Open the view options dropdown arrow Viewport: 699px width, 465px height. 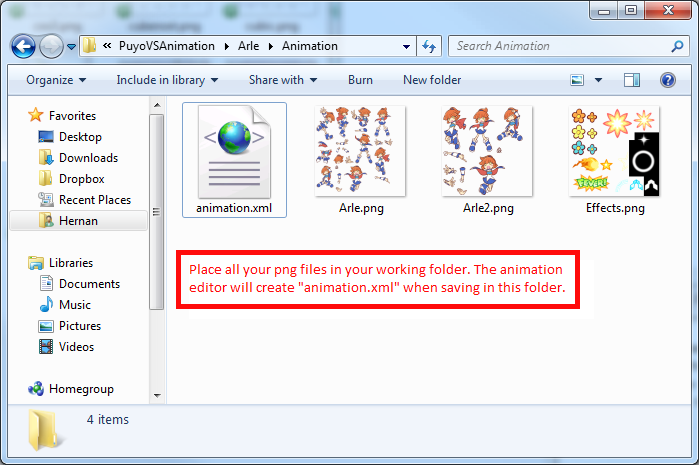pos(598,80)
